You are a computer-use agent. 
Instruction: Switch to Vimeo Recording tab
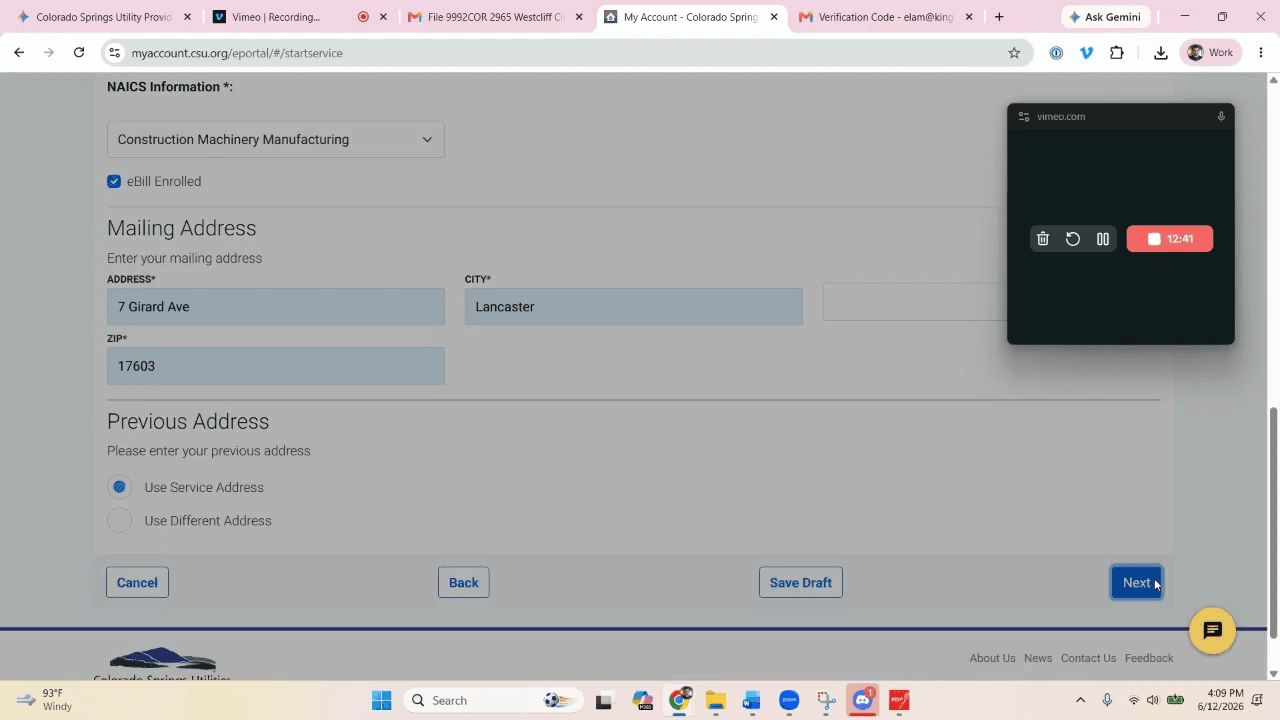coord(300,17)
